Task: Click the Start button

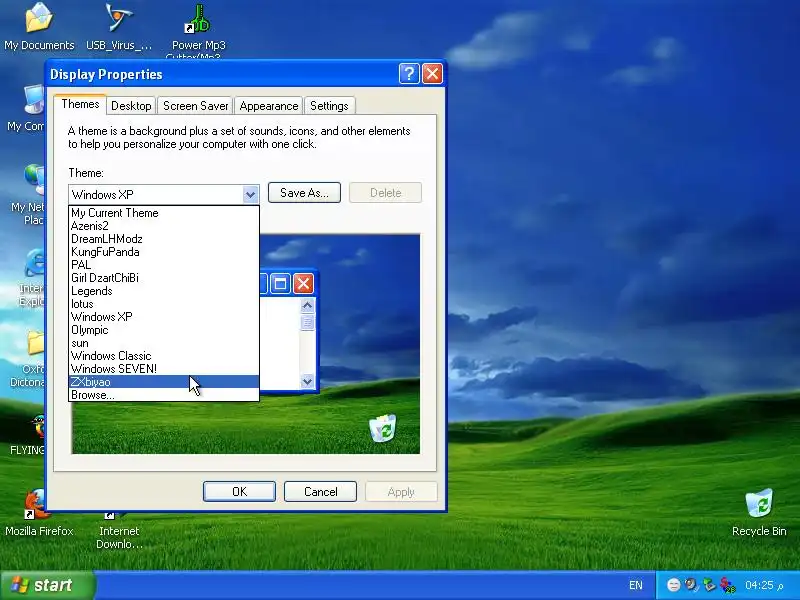Action: click(x=47, y=585)
